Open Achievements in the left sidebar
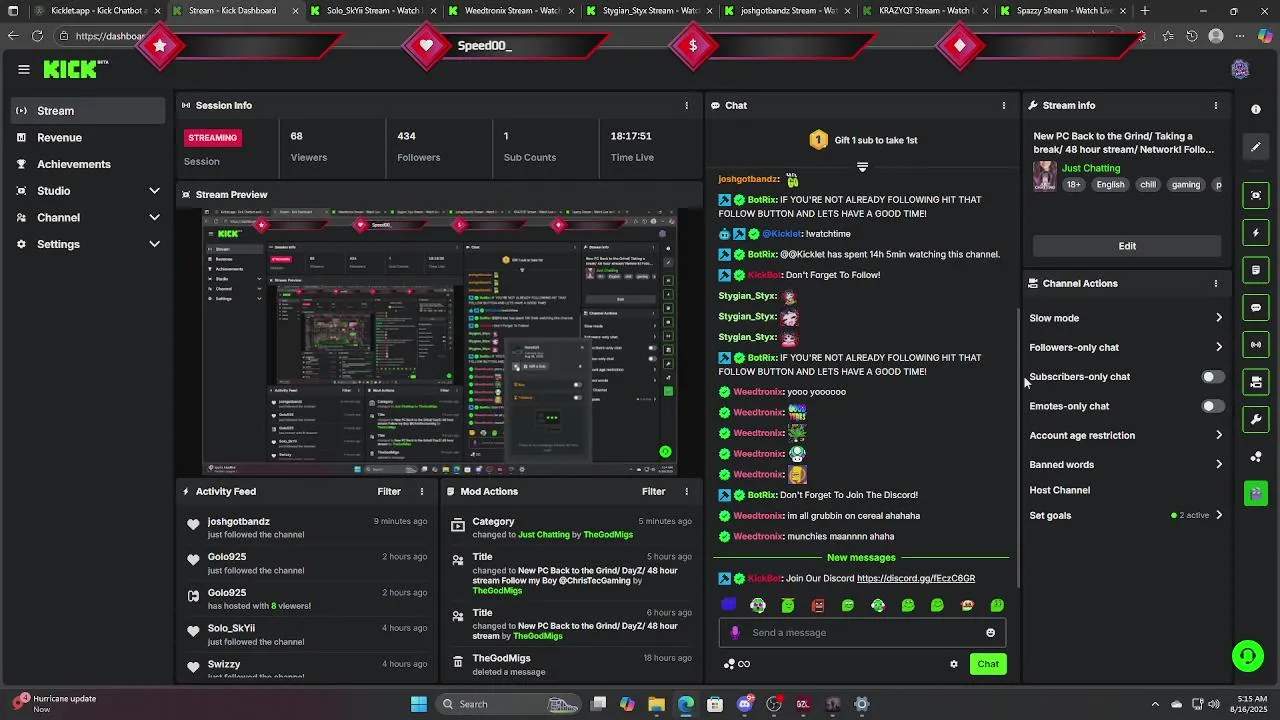This screenshot has height=720, width=1280. click(88, 164)
